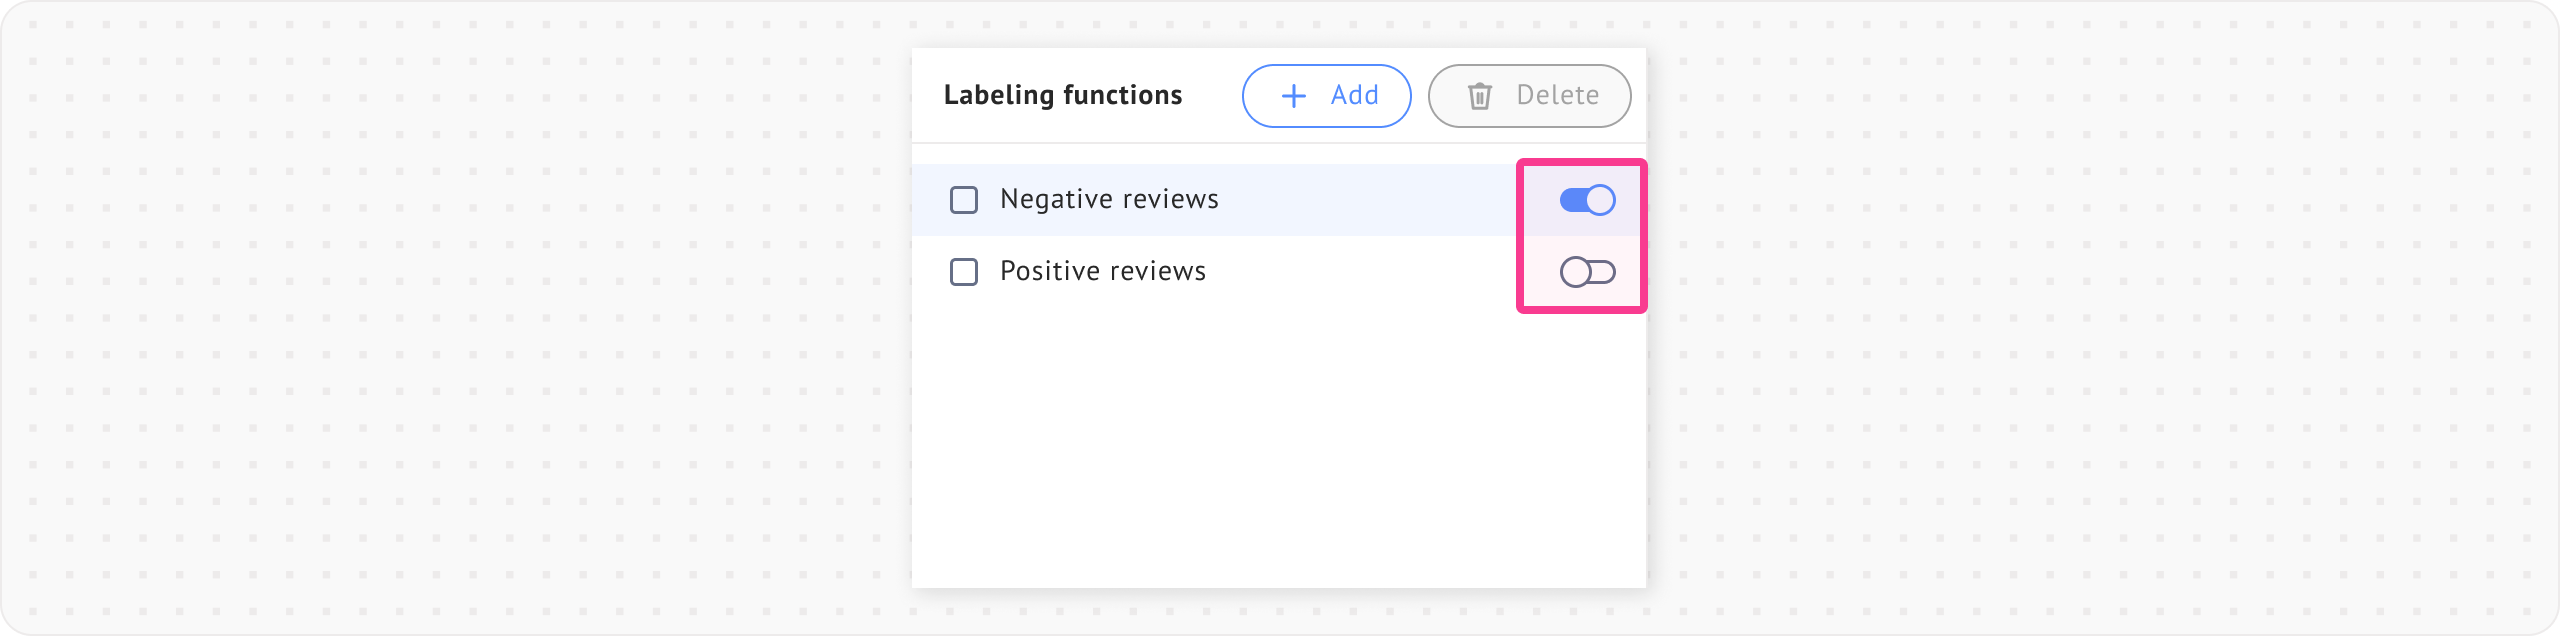Select the Negative reviews label text

click(x=1109, y=199)
